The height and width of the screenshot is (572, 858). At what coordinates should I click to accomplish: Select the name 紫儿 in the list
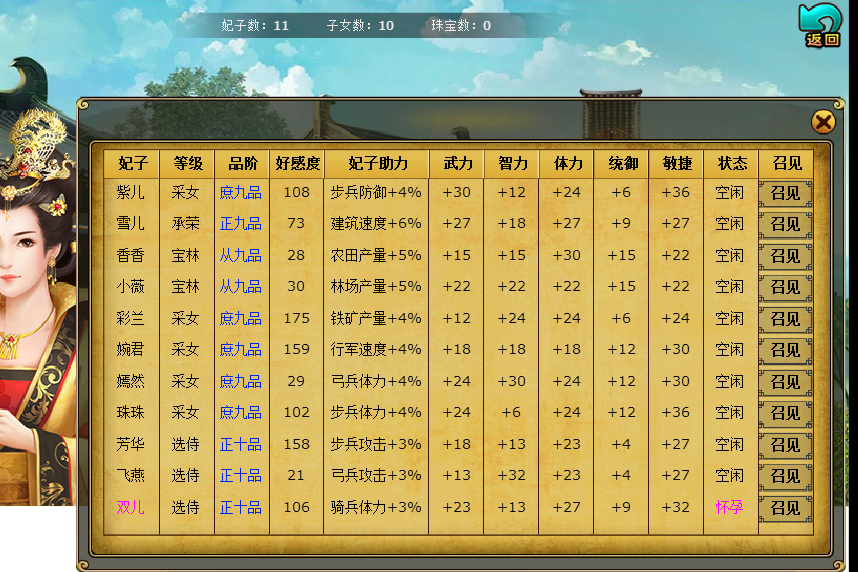click(130, 193)
